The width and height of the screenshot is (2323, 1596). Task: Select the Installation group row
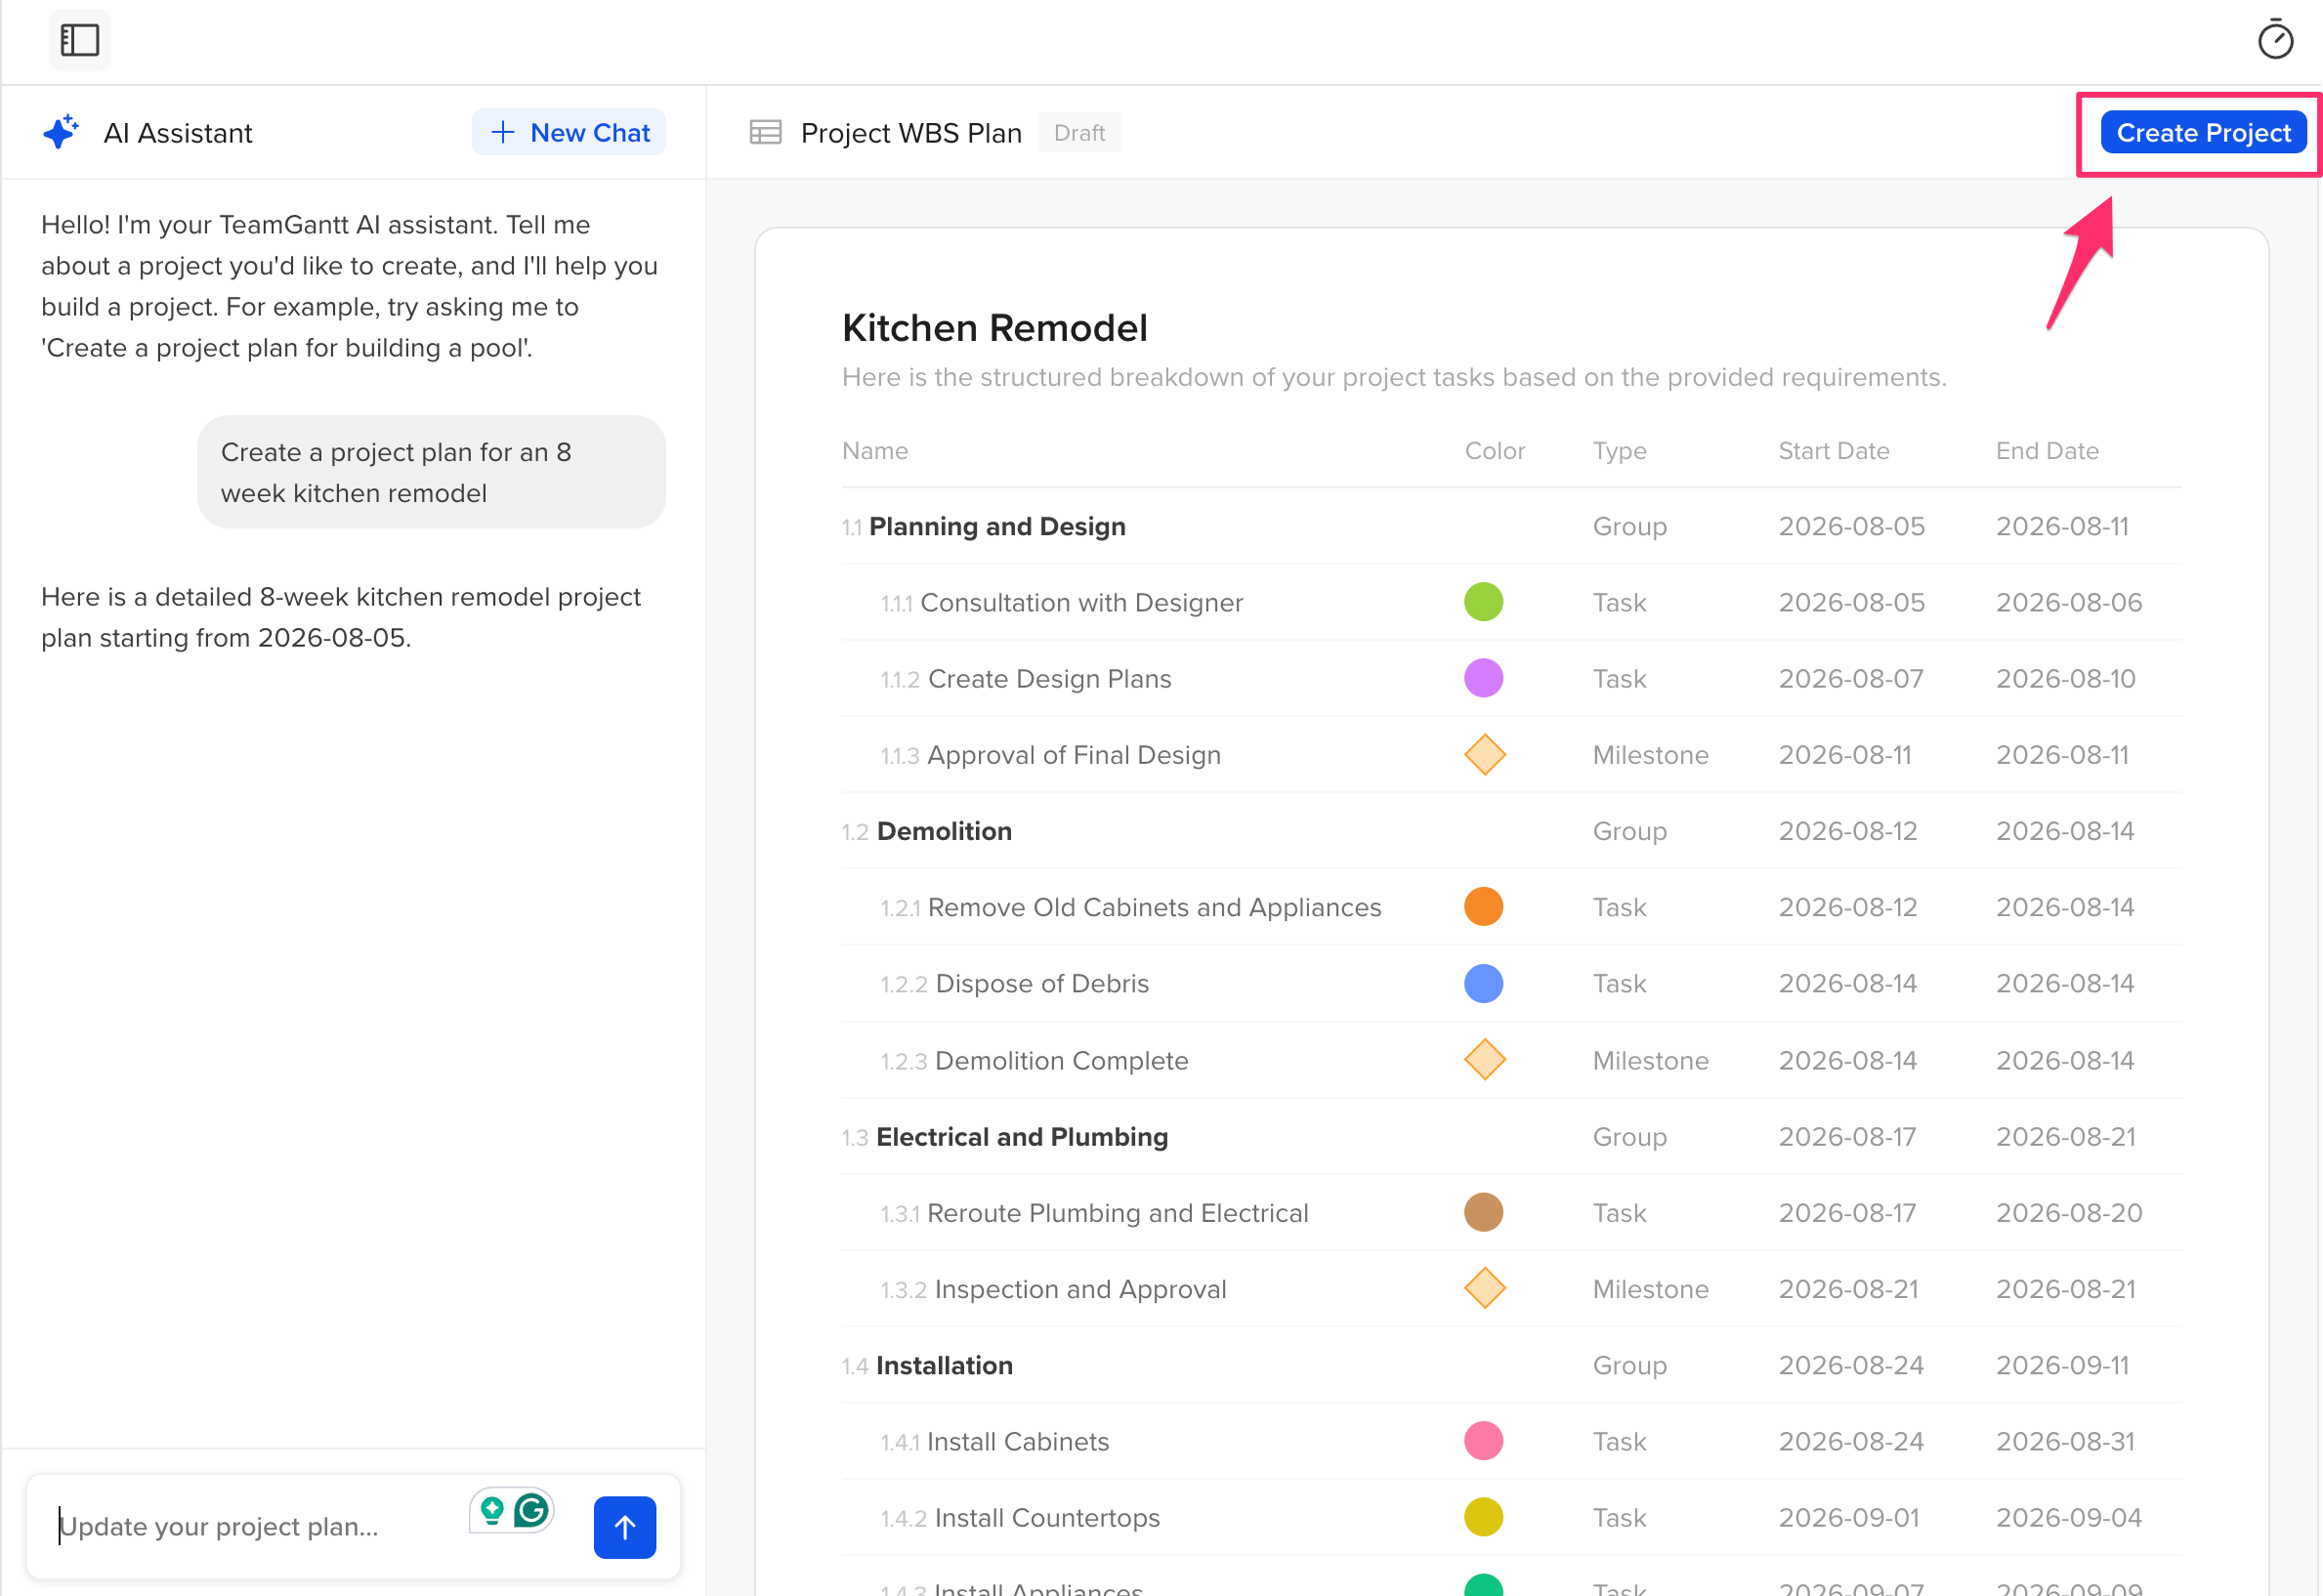pos(1511,1365)
